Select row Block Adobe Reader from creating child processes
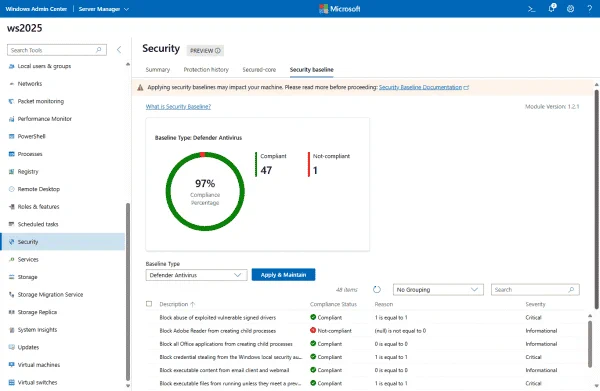The width and height of the screenshot is (600, 391). tap(365, 331)
